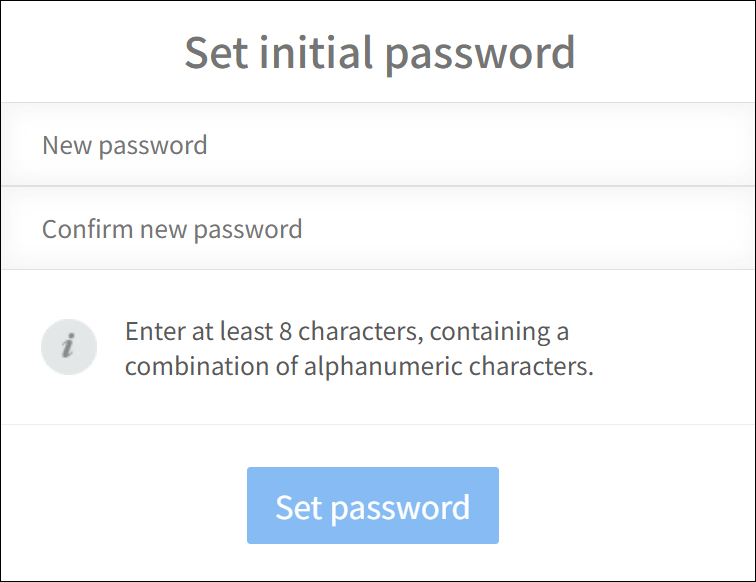Tap the info icon beside the hint
Viewport: 756px width, 582px height.
(69, 347)
